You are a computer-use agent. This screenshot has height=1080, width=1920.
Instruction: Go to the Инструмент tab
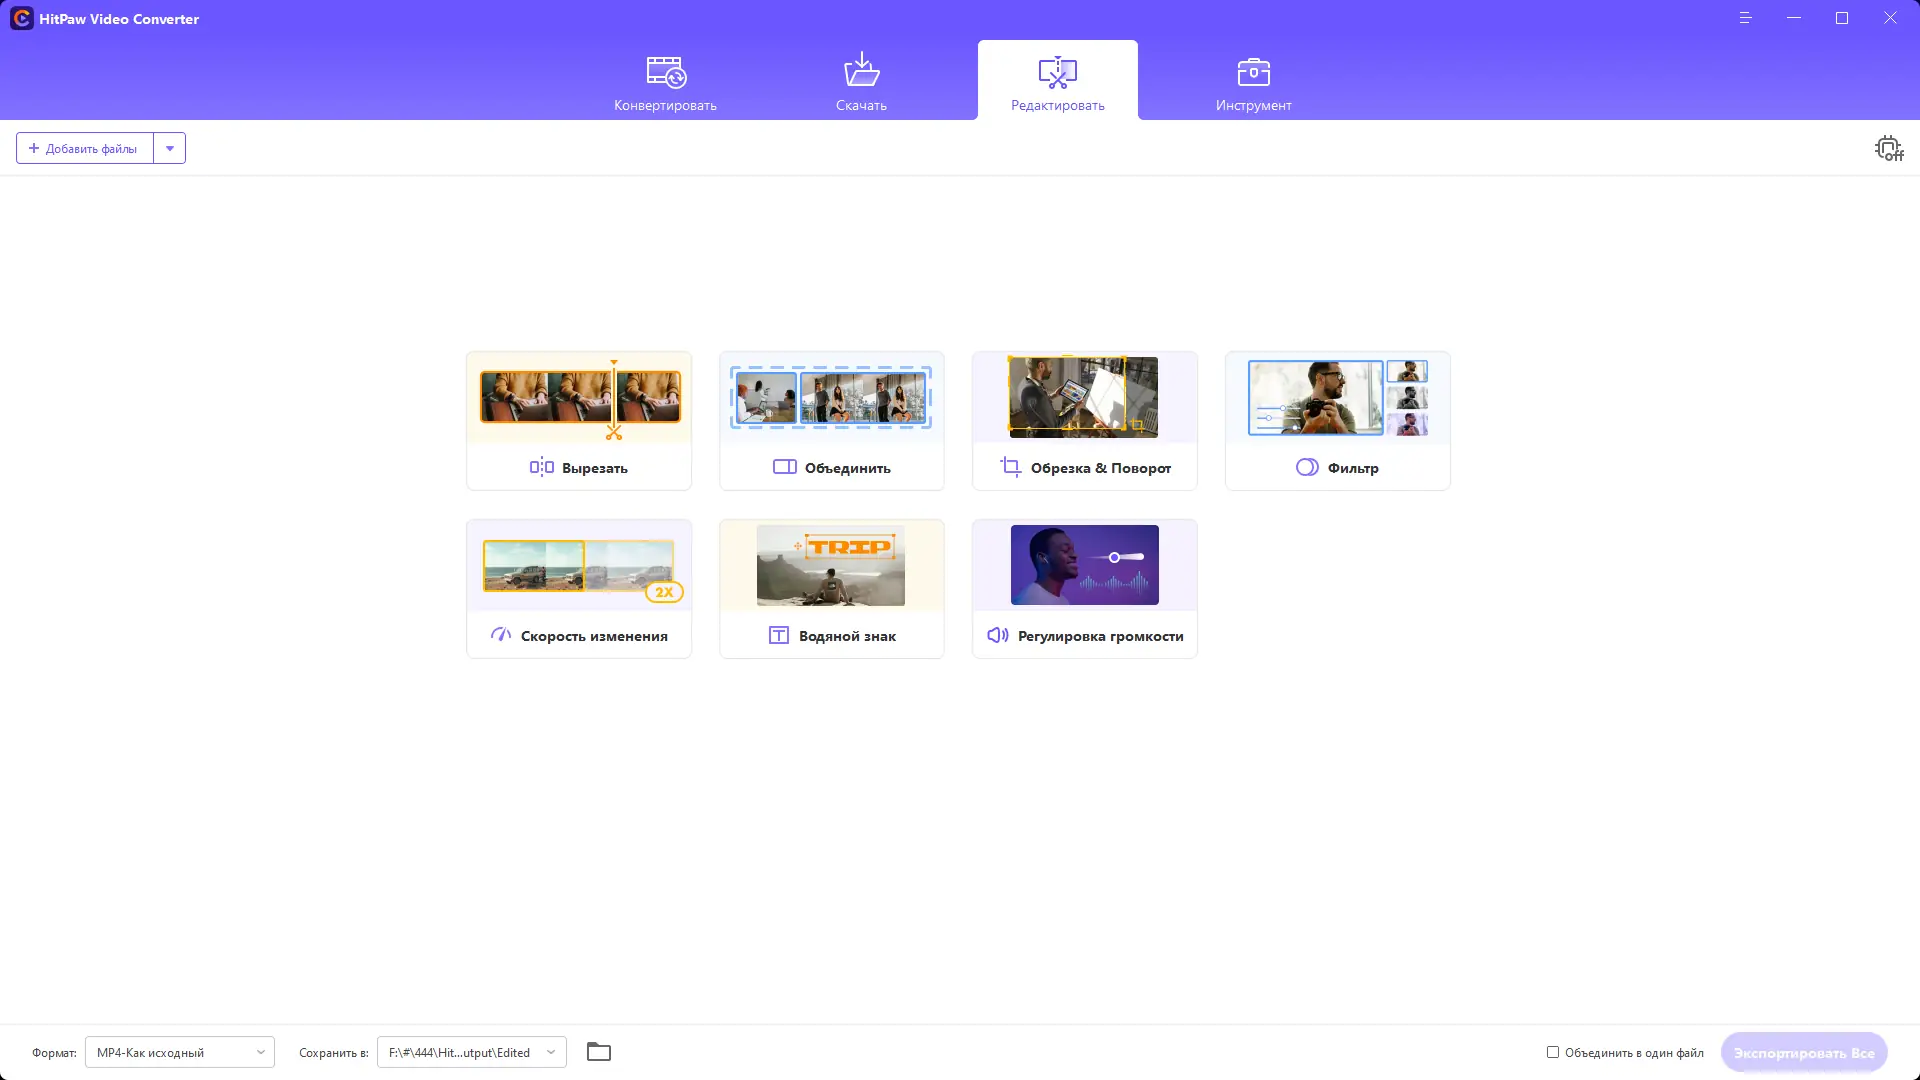pos(1253,82)
